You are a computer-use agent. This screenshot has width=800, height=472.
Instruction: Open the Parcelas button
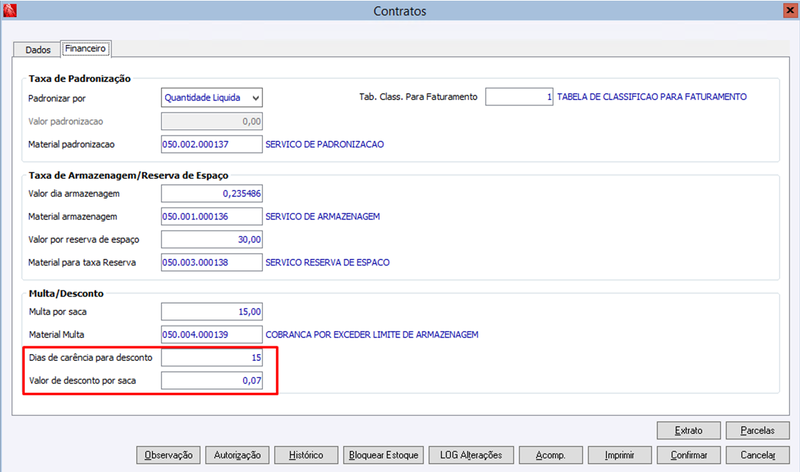(758, 431)
